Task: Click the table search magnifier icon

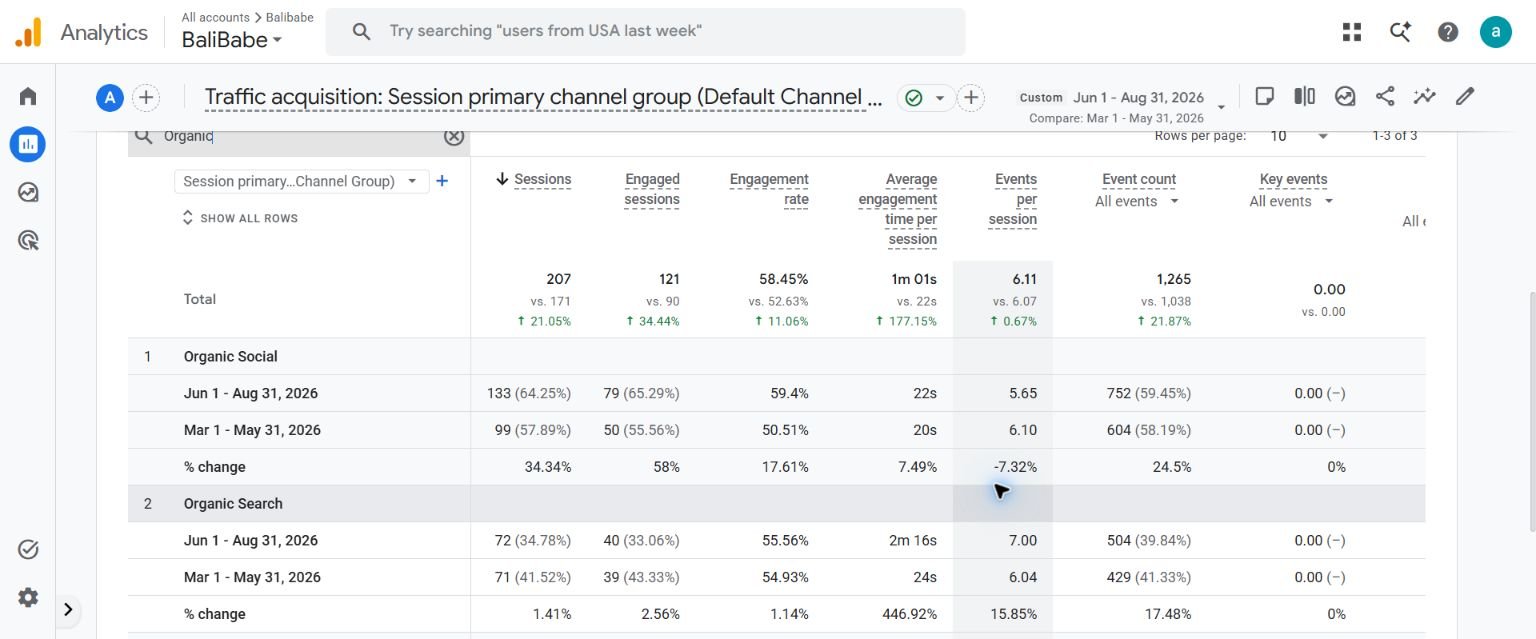Action: coord(144,136)
